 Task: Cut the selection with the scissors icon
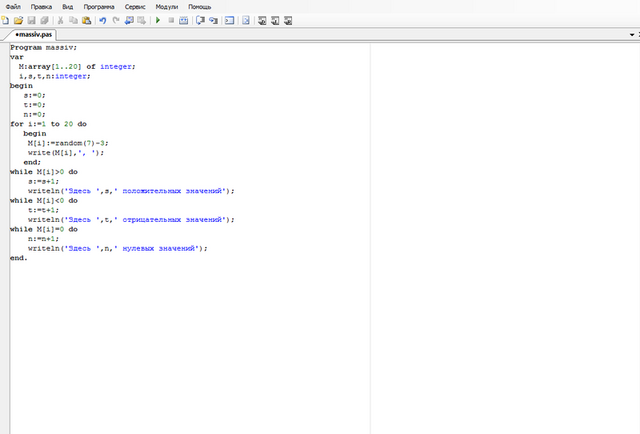coord(60,20)
